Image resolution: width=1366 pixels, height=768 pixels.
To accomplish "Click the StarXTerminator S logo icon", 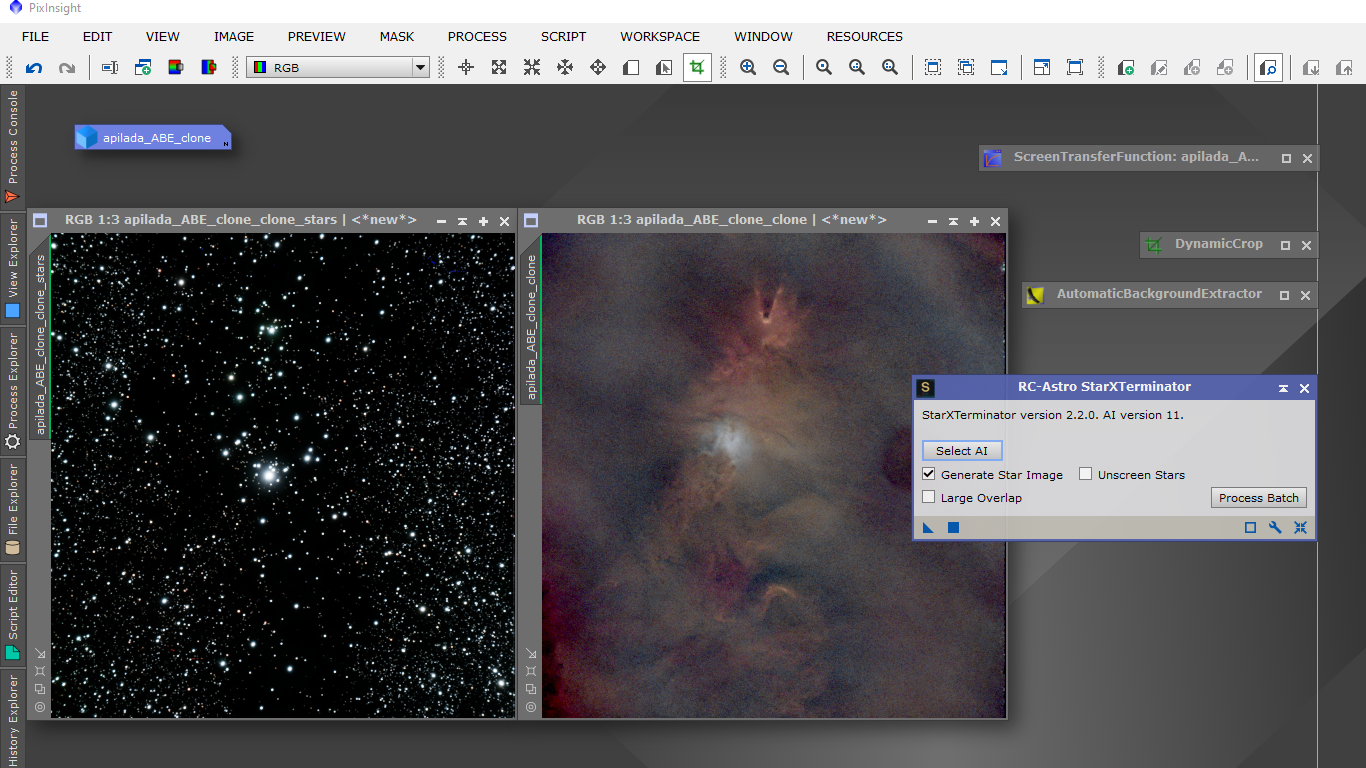I will (925, 388).
